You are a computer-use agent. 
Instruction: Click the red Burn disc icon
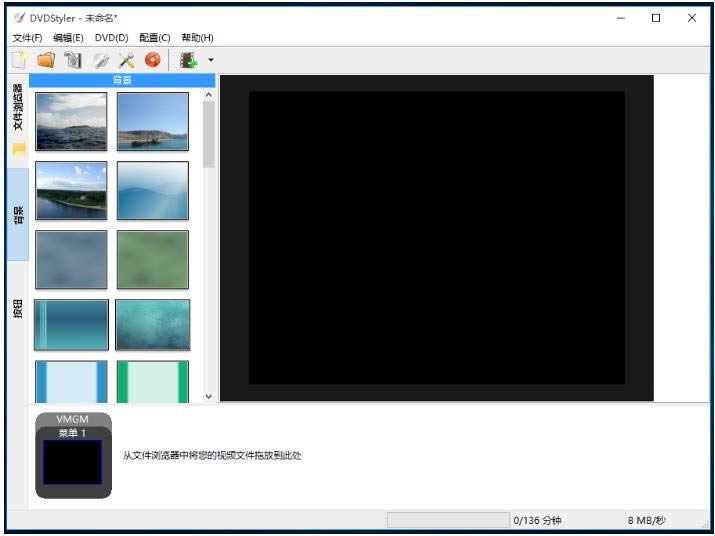tap(153, 60)
